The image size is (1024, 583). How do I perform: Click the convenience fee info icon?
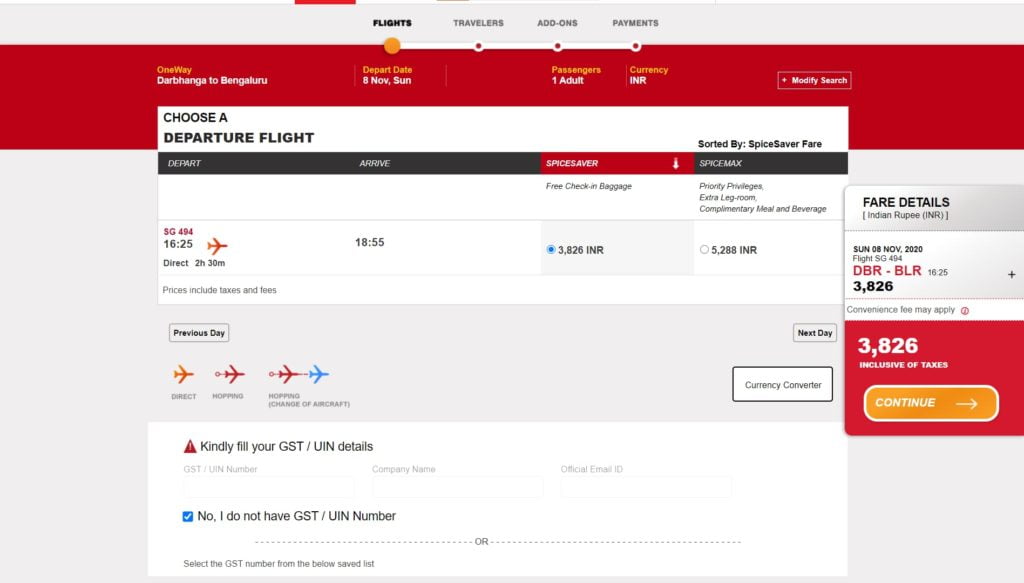click(965, 310)
